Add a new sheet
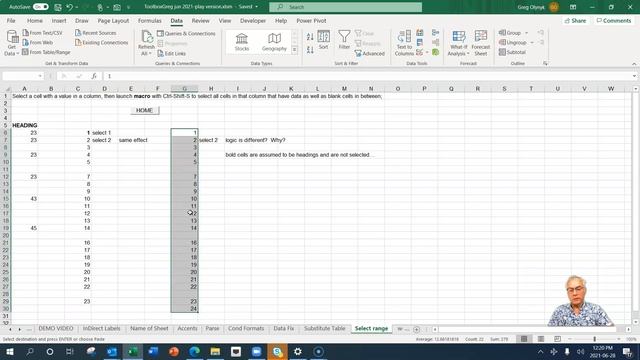 [416, 329]
